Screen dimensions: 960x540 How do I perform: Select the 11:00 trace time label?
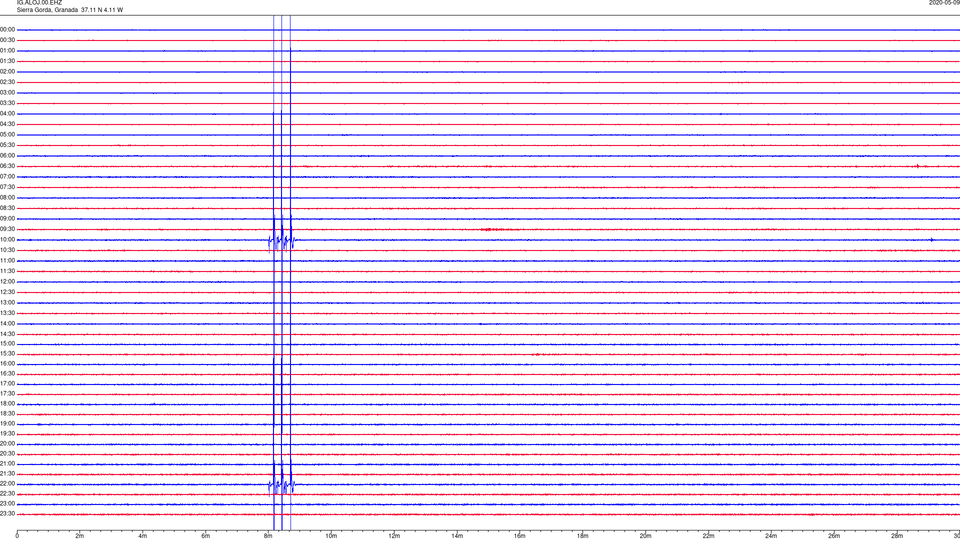[7, 260]
